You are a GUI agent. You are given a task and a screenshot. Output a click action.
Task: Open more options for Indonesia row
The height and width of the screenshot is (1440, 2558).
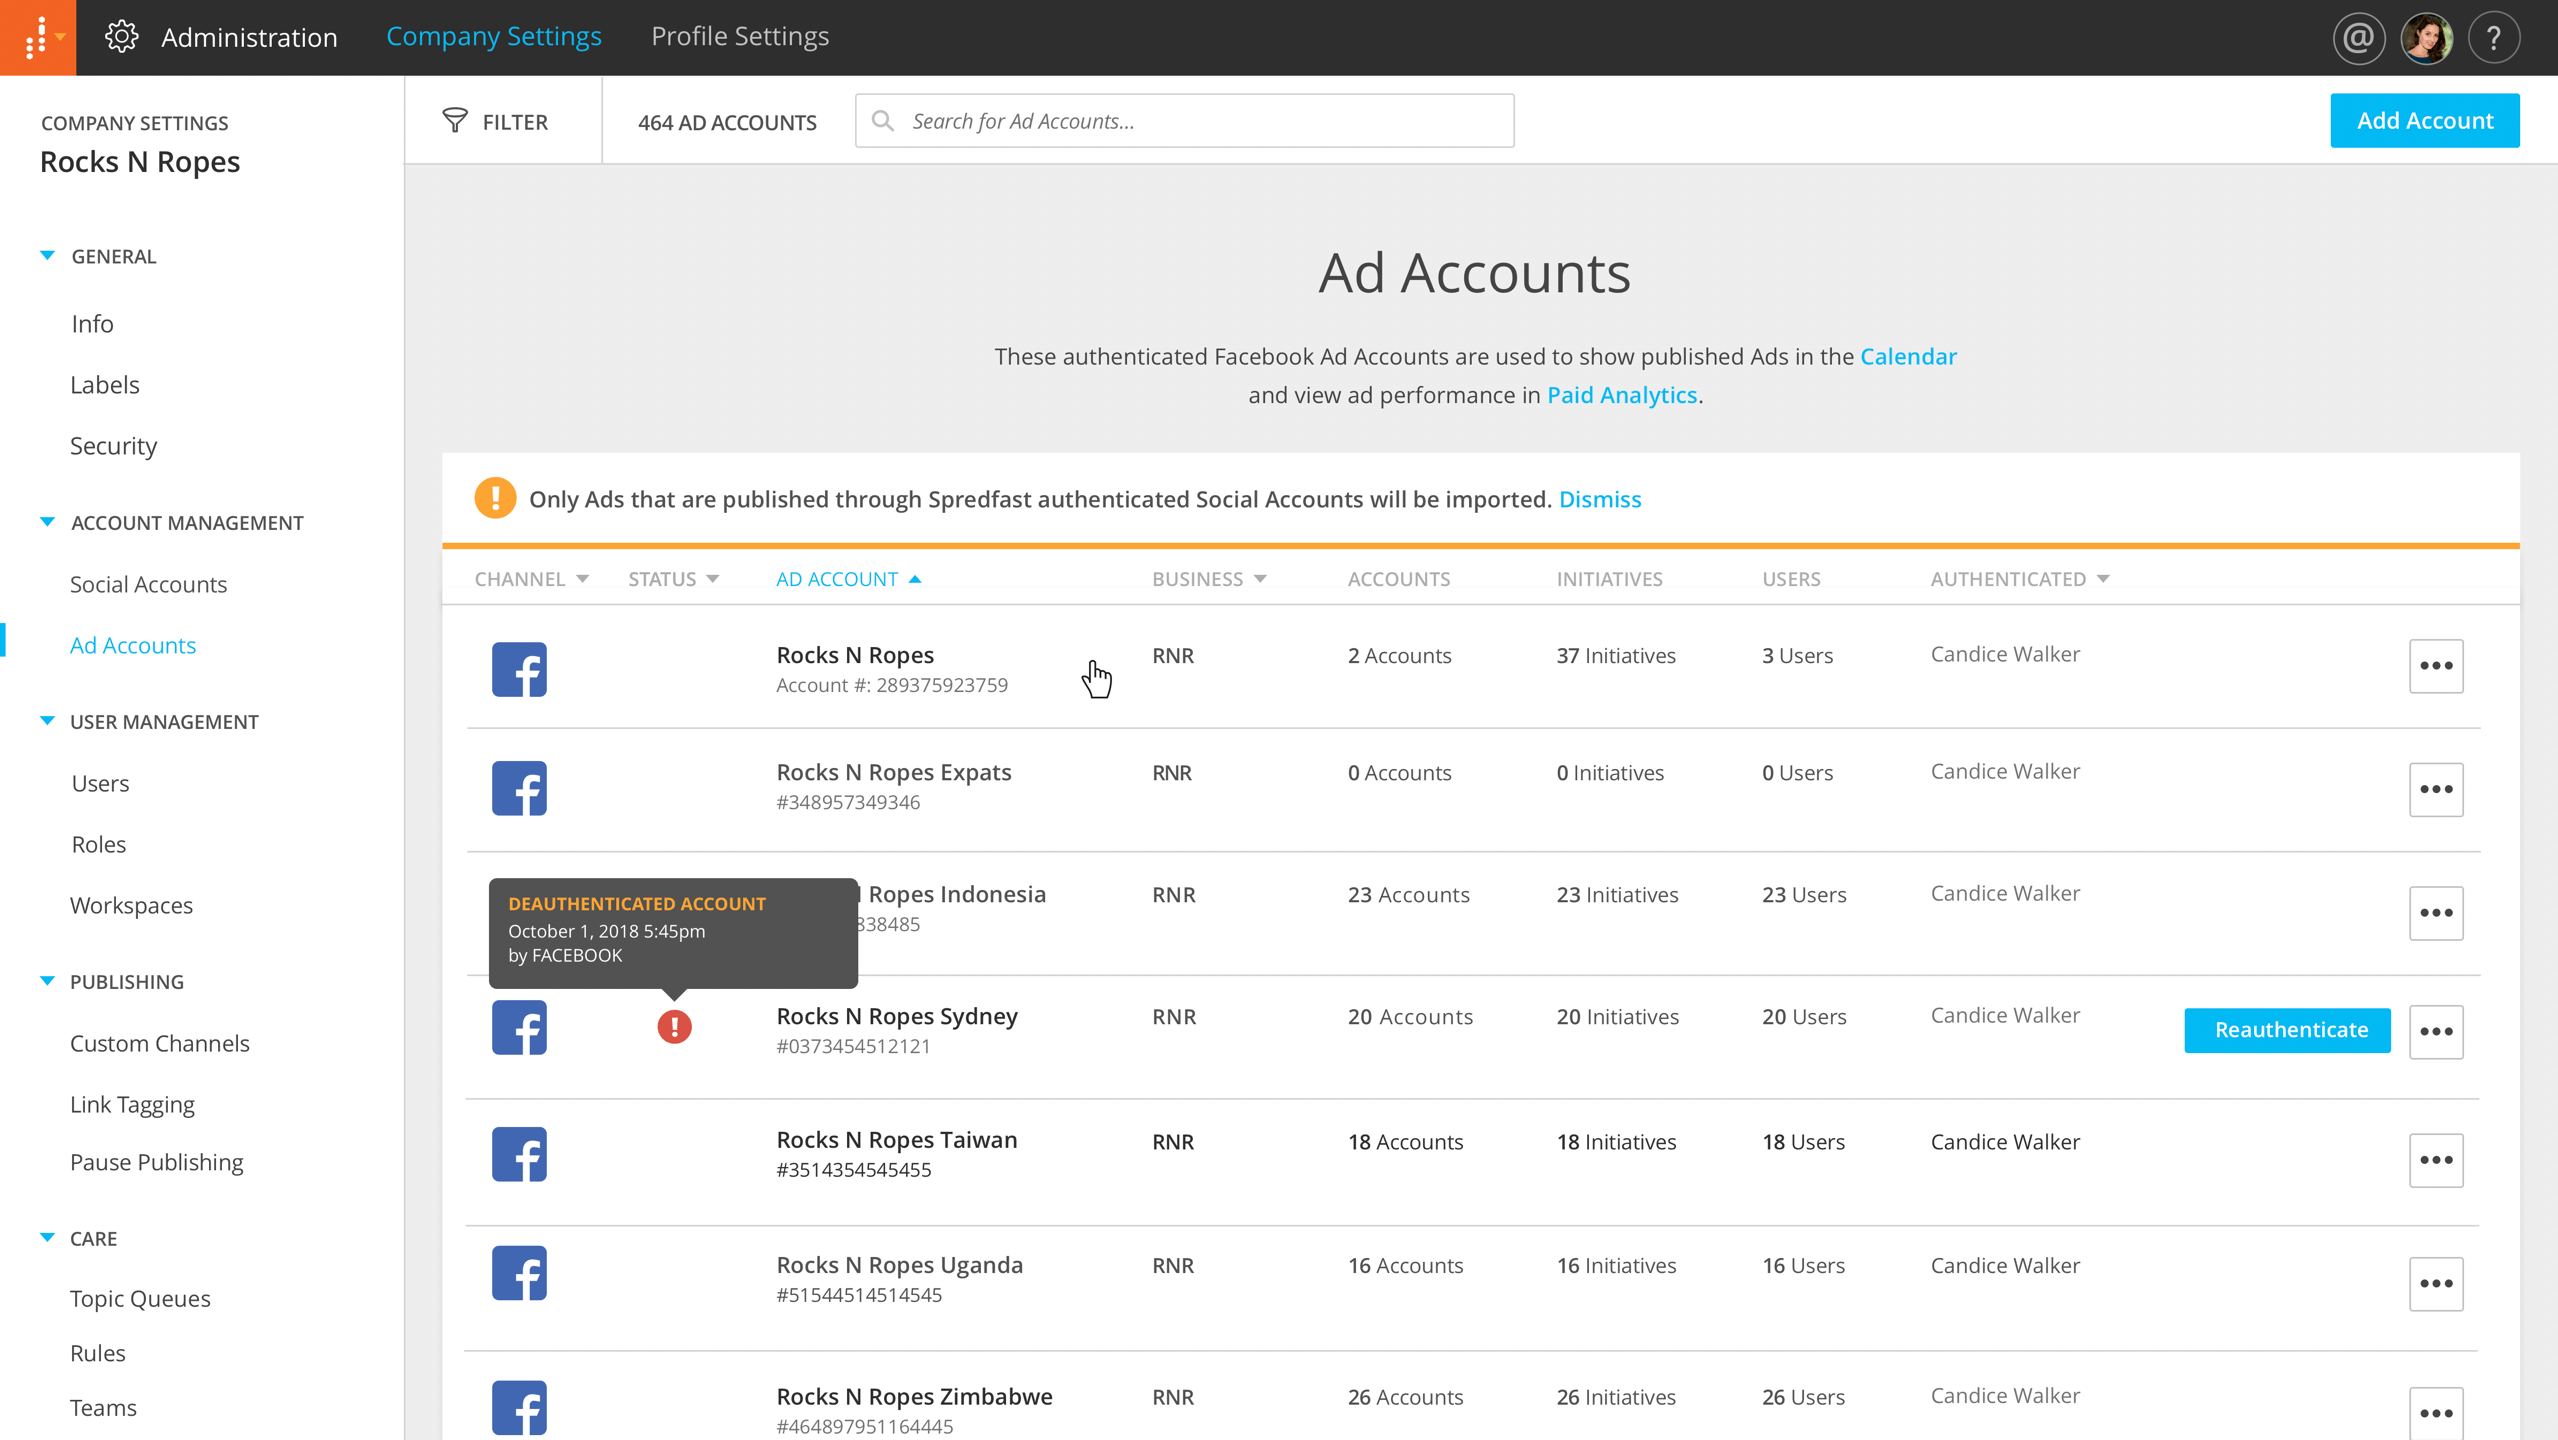[x=2436, y=913]
